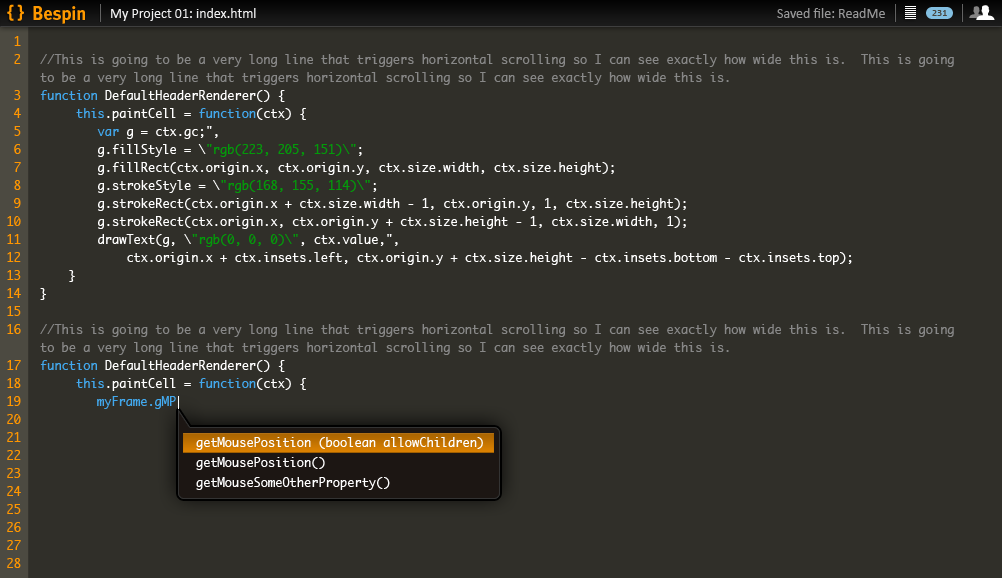
Task: Click the 231 message counter badge
Action: coord(939,13)
